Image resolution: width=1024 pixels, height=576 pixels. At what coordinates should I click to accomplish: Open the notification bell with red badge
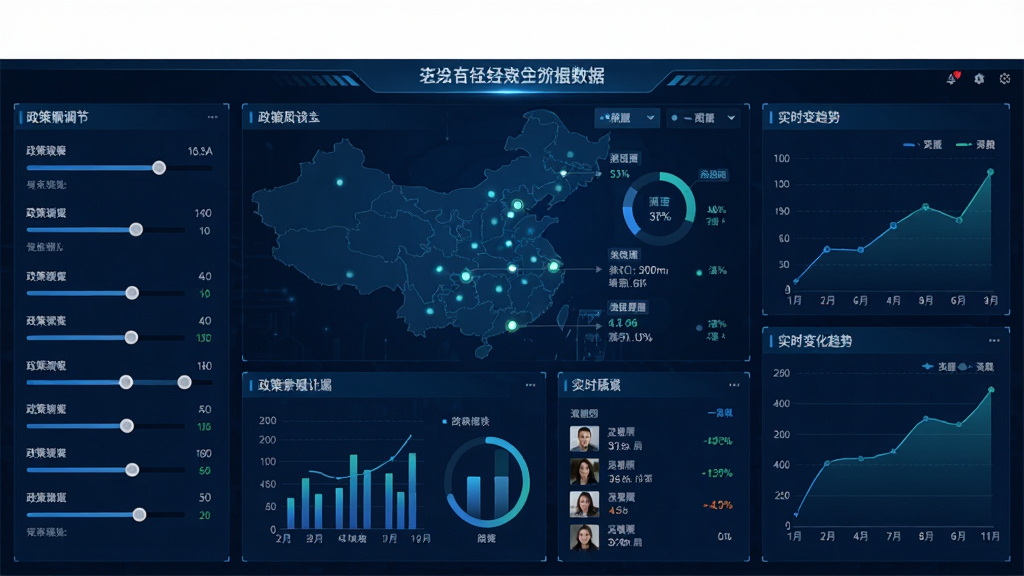(x=953, y=78)
